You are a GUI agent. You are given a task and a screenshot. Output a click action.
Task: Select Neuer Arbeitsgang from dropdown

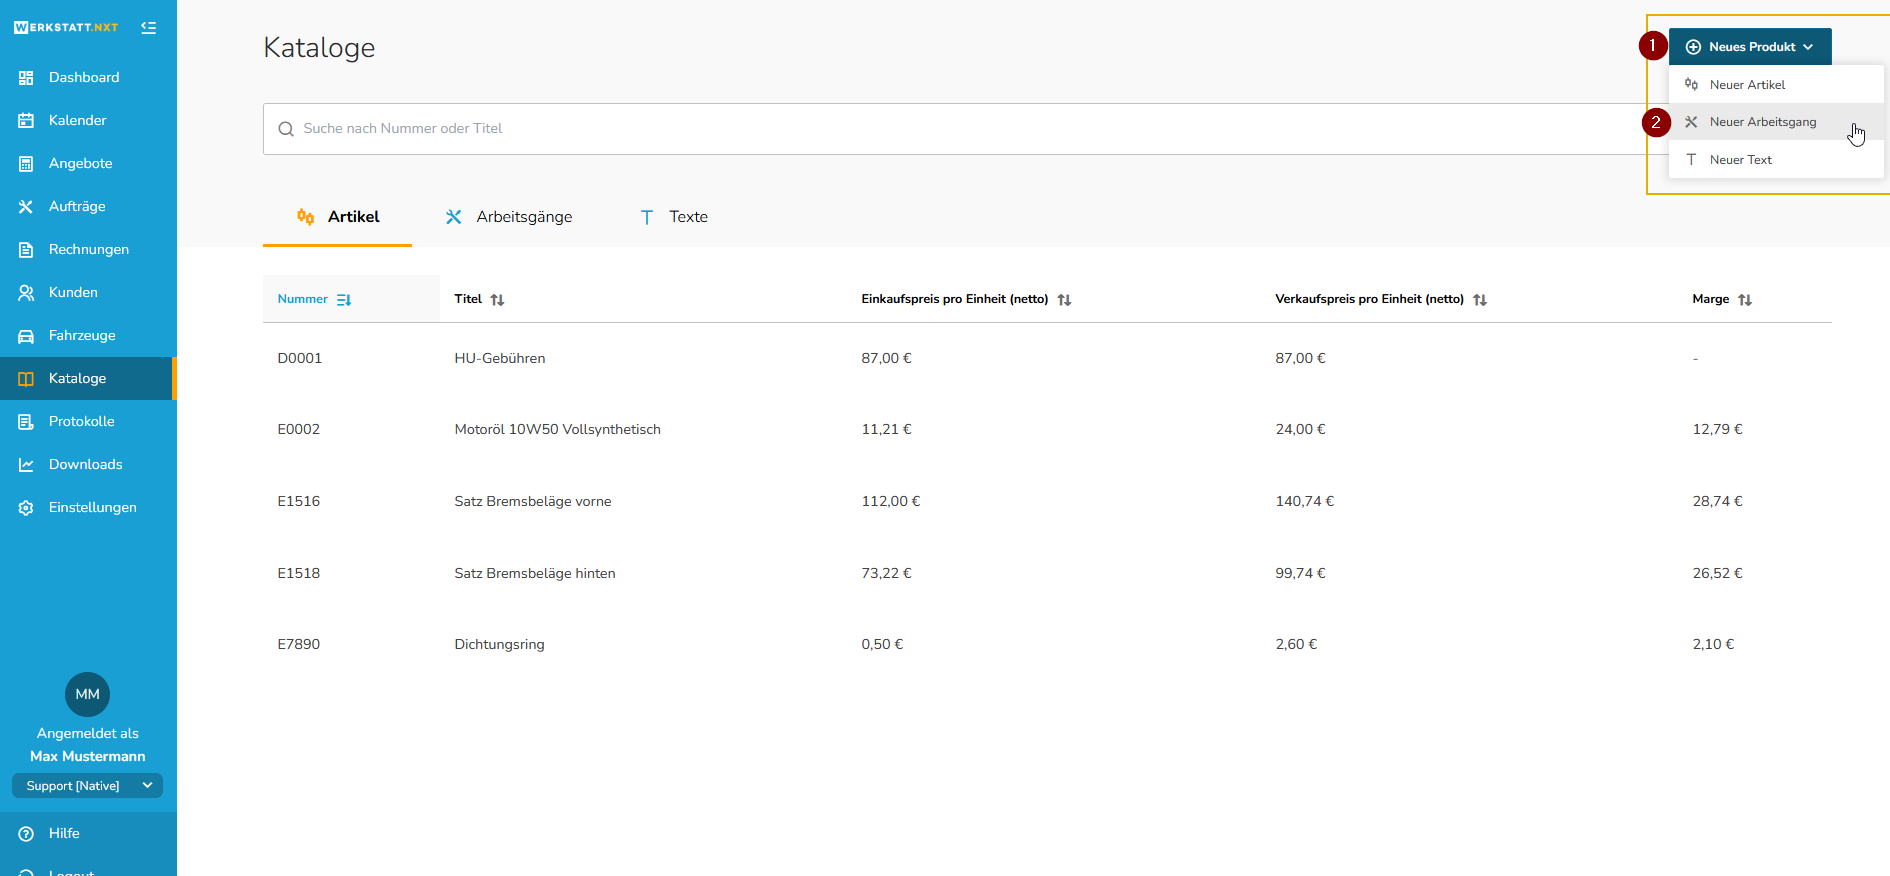pos(1776,122)
